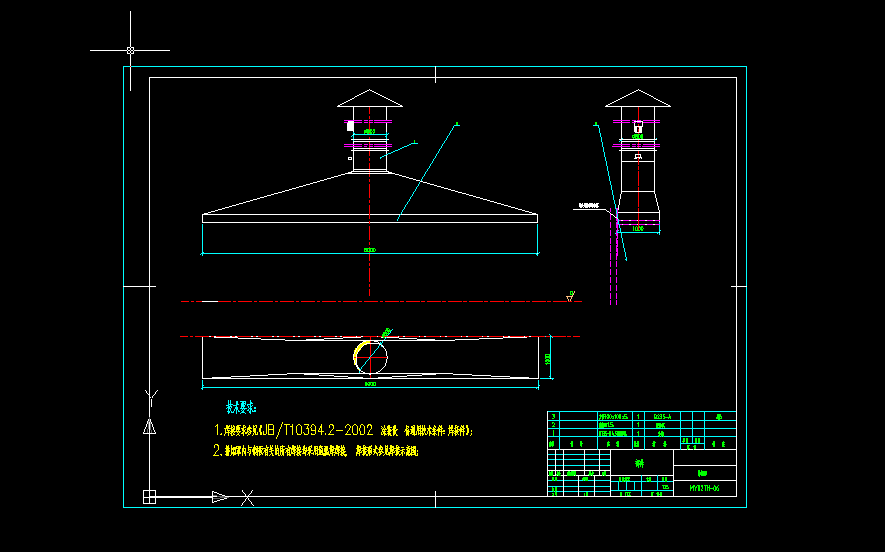Select parts list item number 2
This screenshot has width=885, height=552.
tap(553, 424)
